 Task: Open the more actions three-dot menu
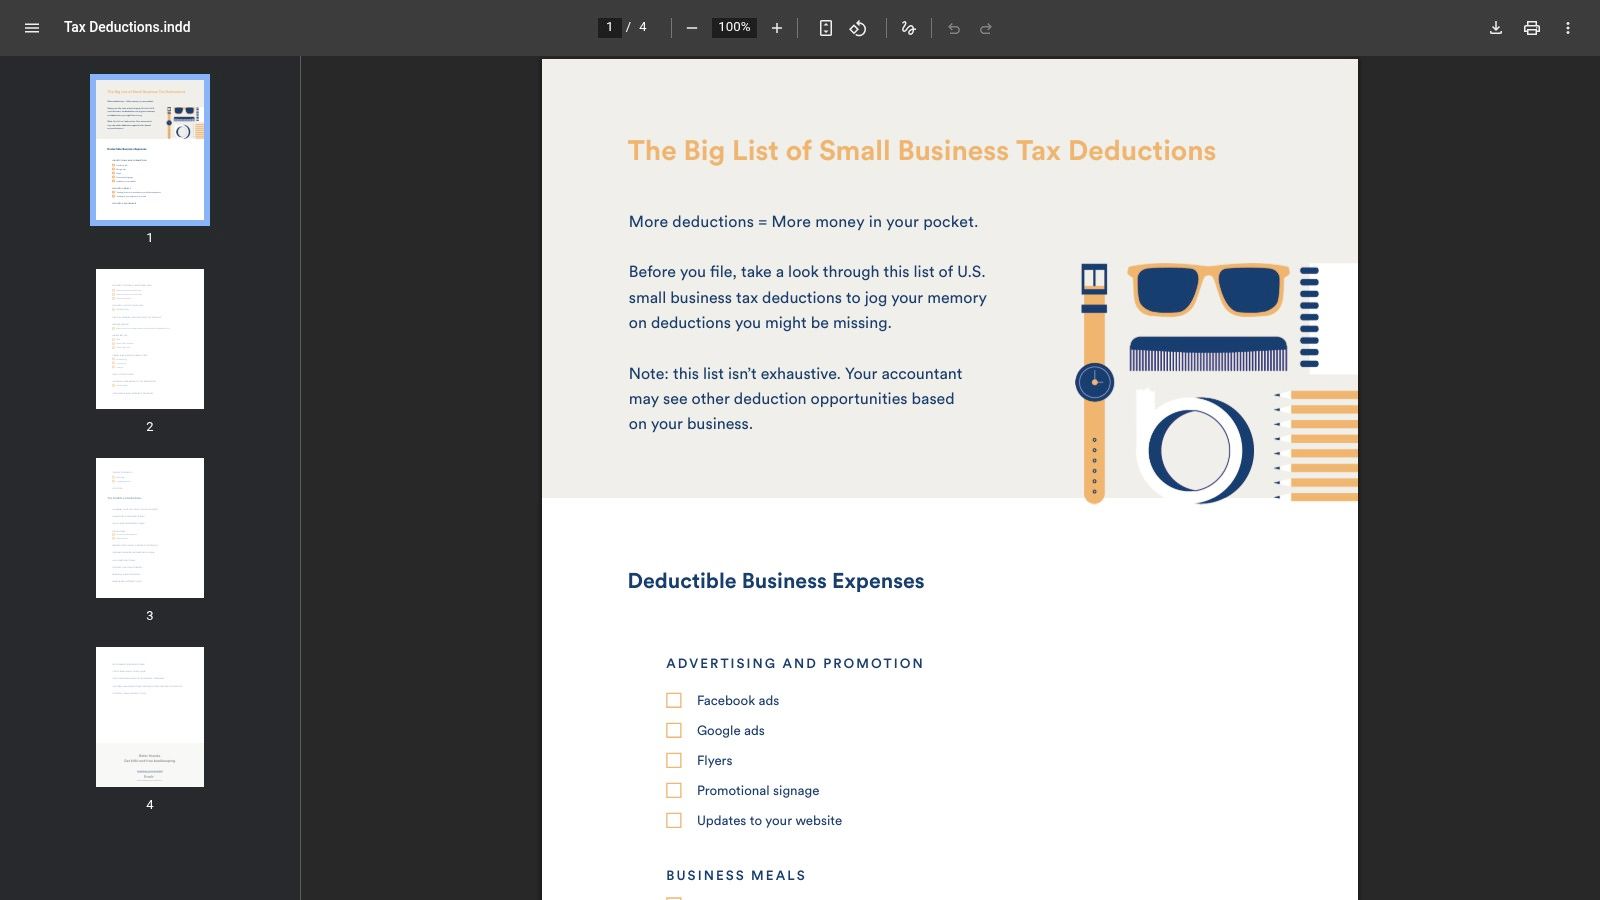click(x=1568, y=28)
